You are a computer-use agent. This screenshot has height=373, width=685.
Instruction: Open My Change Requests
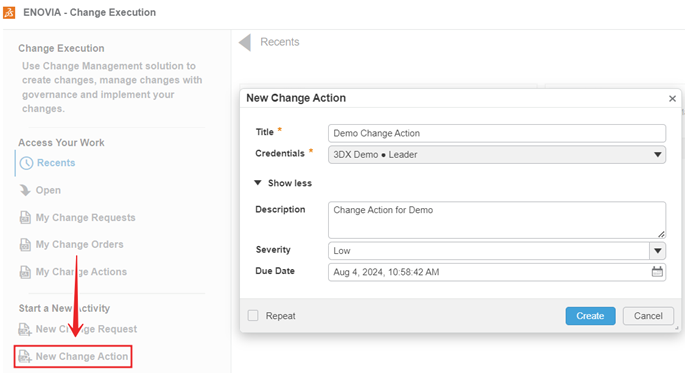click(86, 218)
